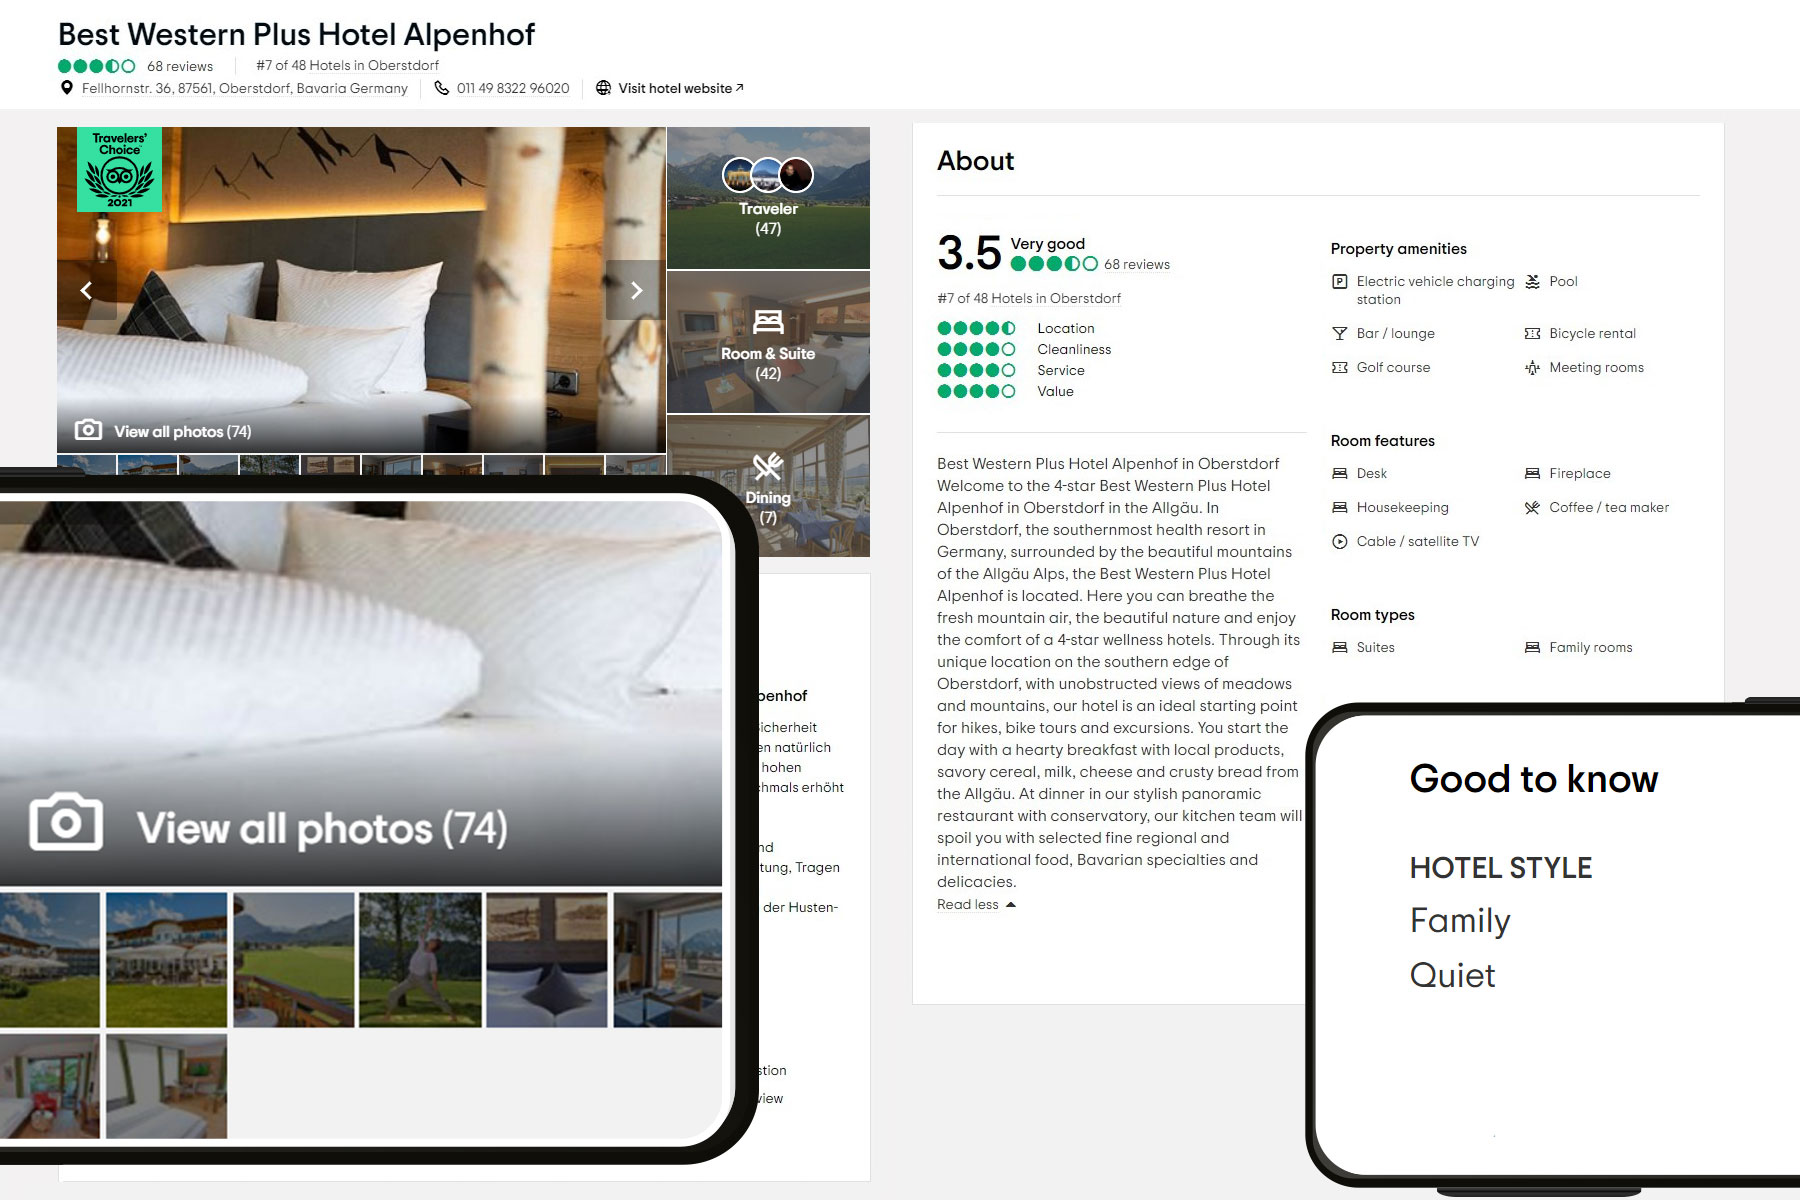Image resolution: width=1800 pixels, height=1200 pixels.
Task: Click the Travelers' Choice 2021 badge
Action: 119,169
